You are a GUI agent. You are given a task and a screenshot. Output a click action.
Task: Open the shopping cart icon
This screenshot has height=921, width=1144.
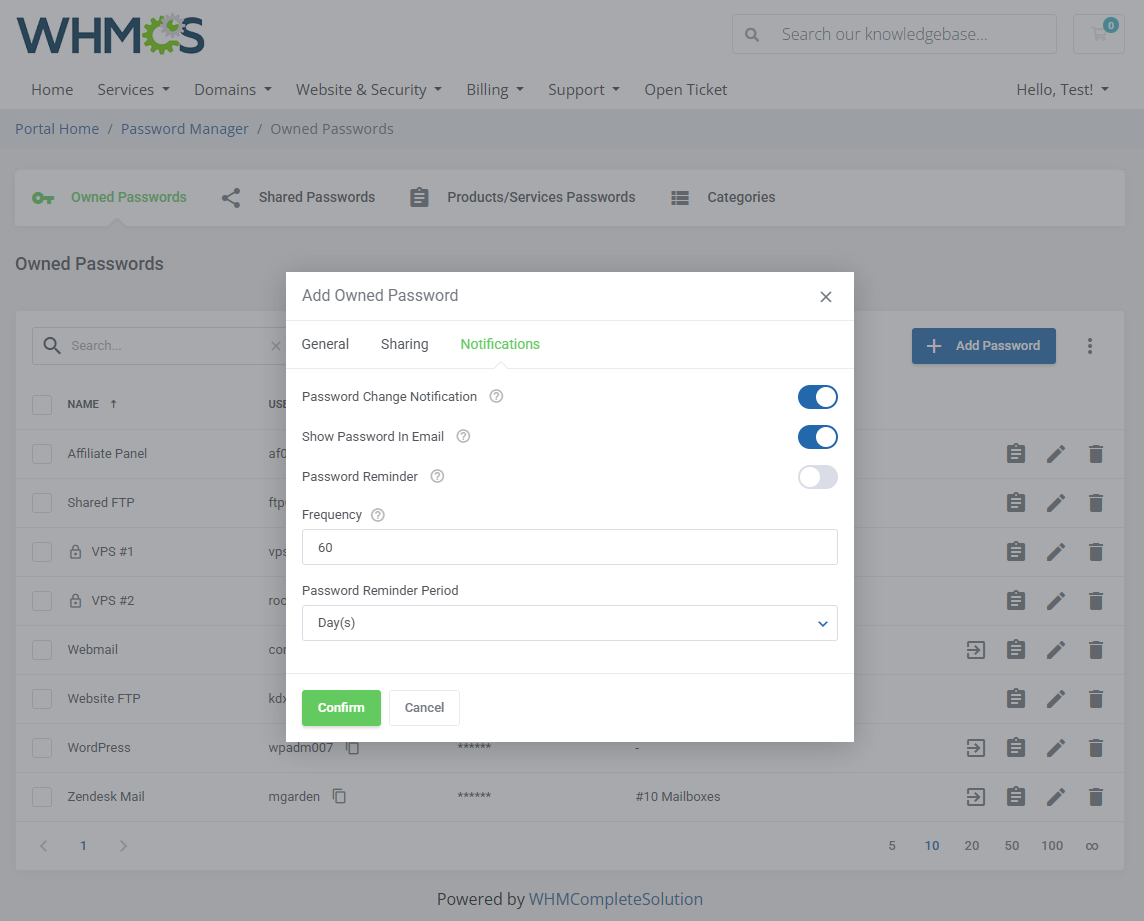coord(1098,34)
